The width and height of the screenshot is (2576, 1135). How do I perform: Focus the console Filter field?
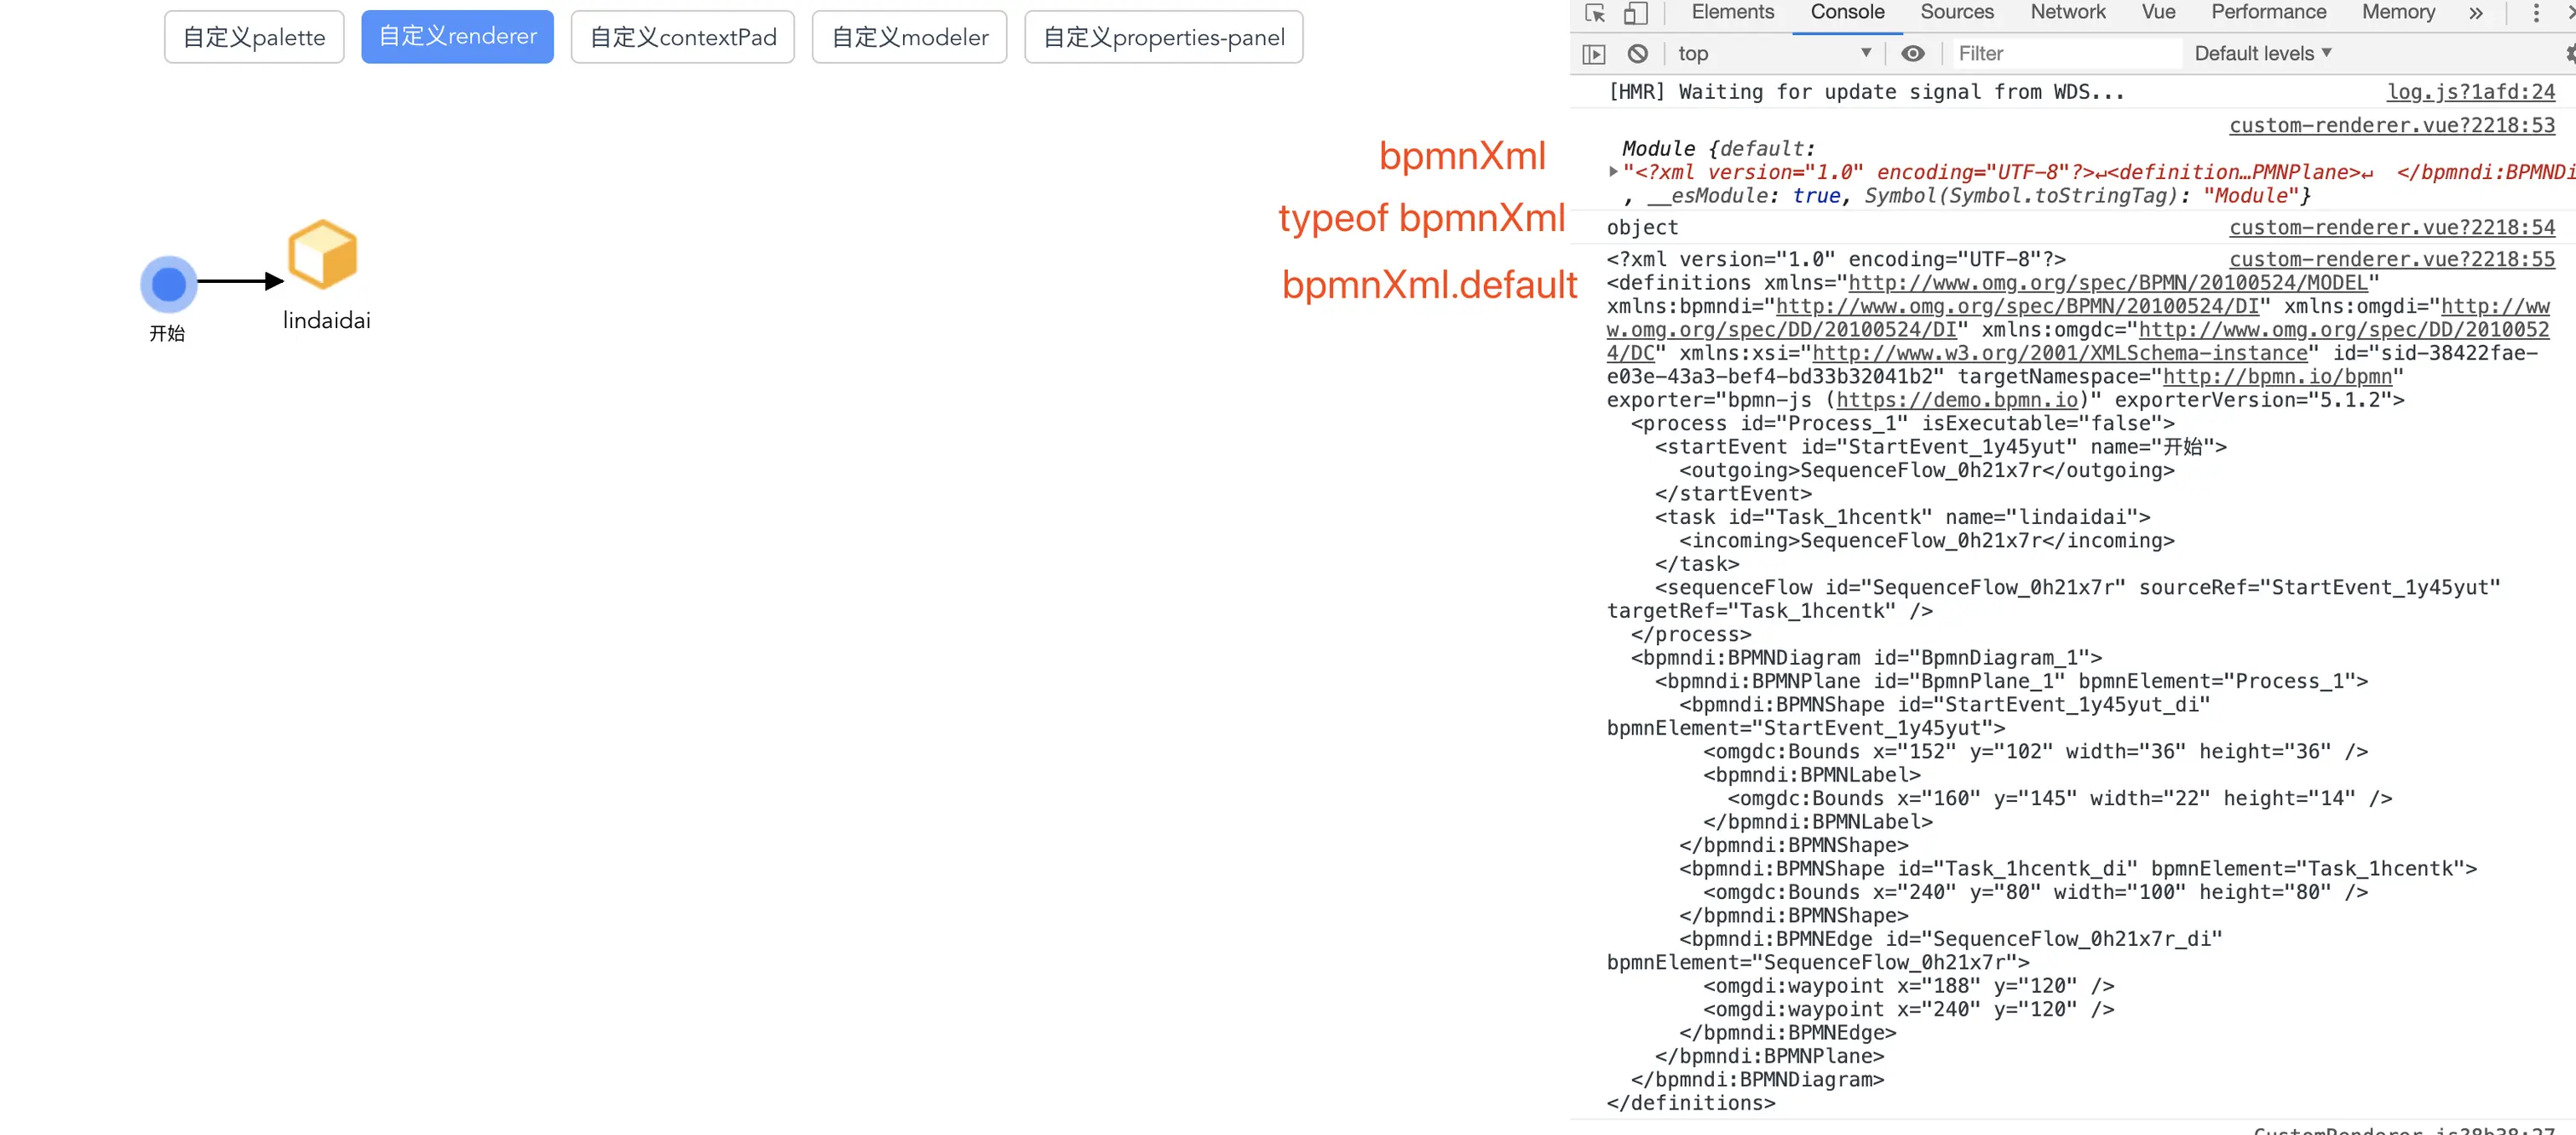[2067, 54]
